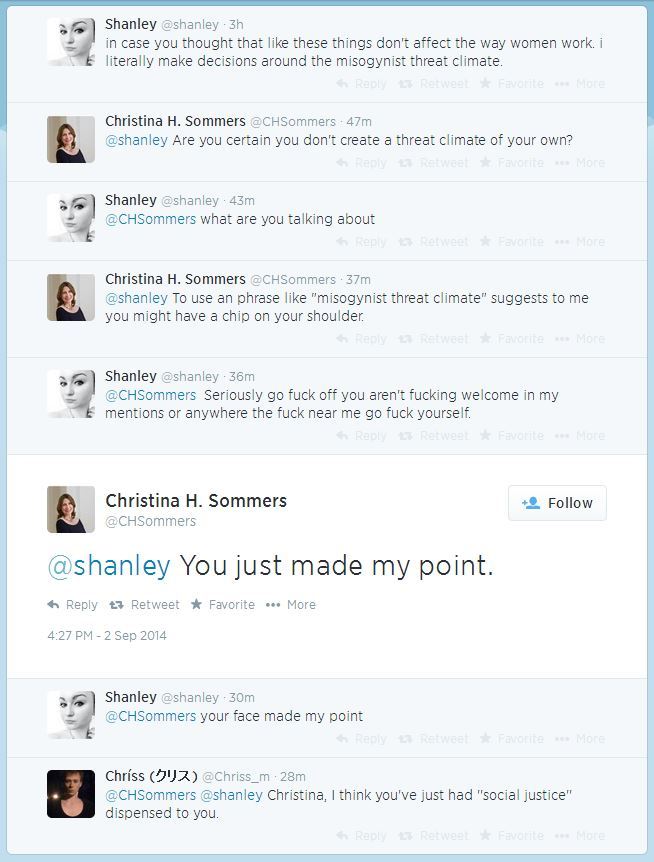
Task: Reply to Christina's "chip on your shoulder" tweet
Action: 361,339
